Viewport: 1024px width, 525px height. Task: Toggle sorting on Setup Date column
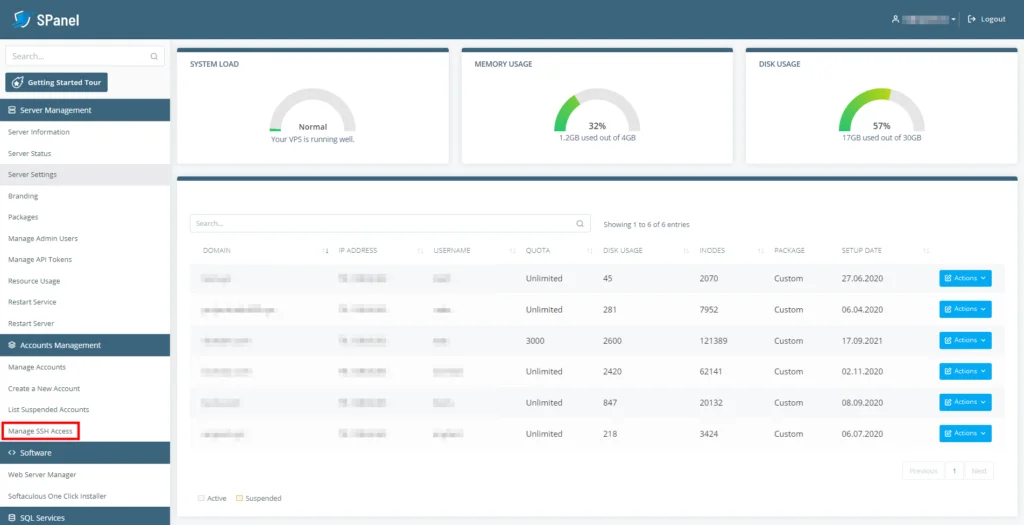tap(926, 251)
